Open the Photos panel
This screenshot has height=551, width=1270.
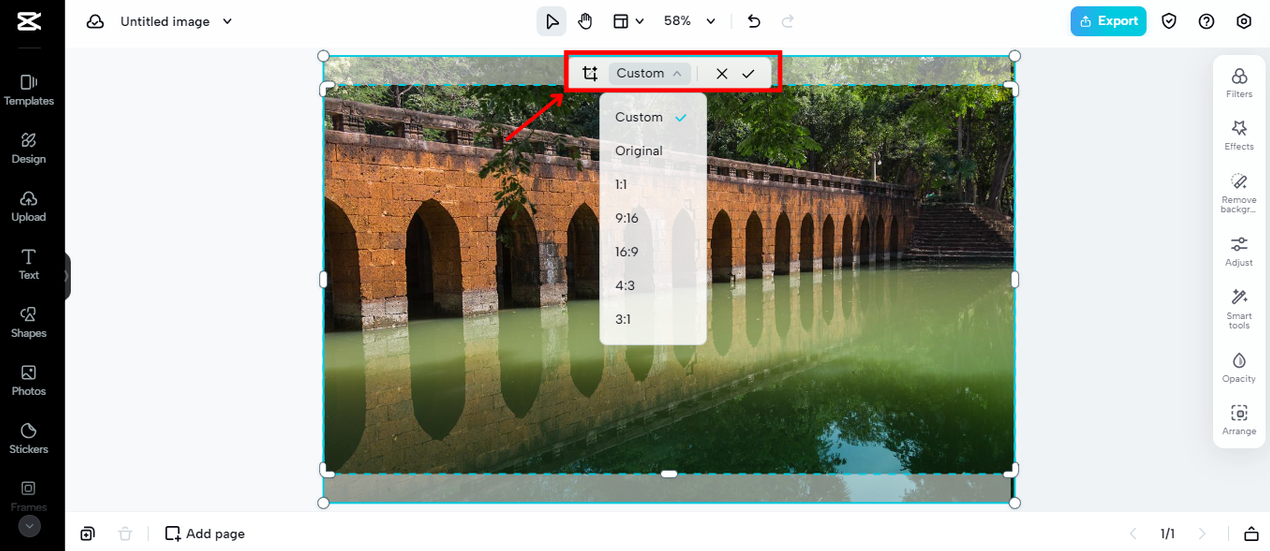(28, 380)
